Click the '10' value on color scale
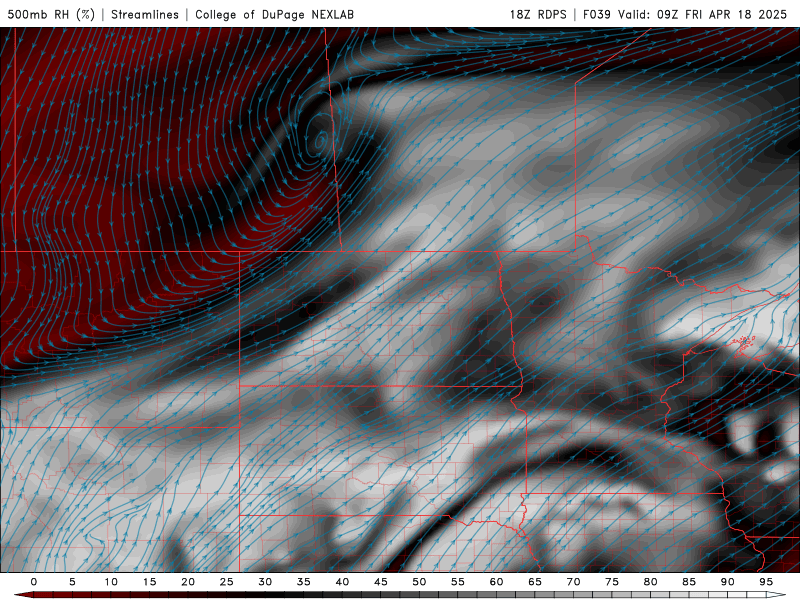The width and height of the screenshot is (800, 600). coord(111,582)
